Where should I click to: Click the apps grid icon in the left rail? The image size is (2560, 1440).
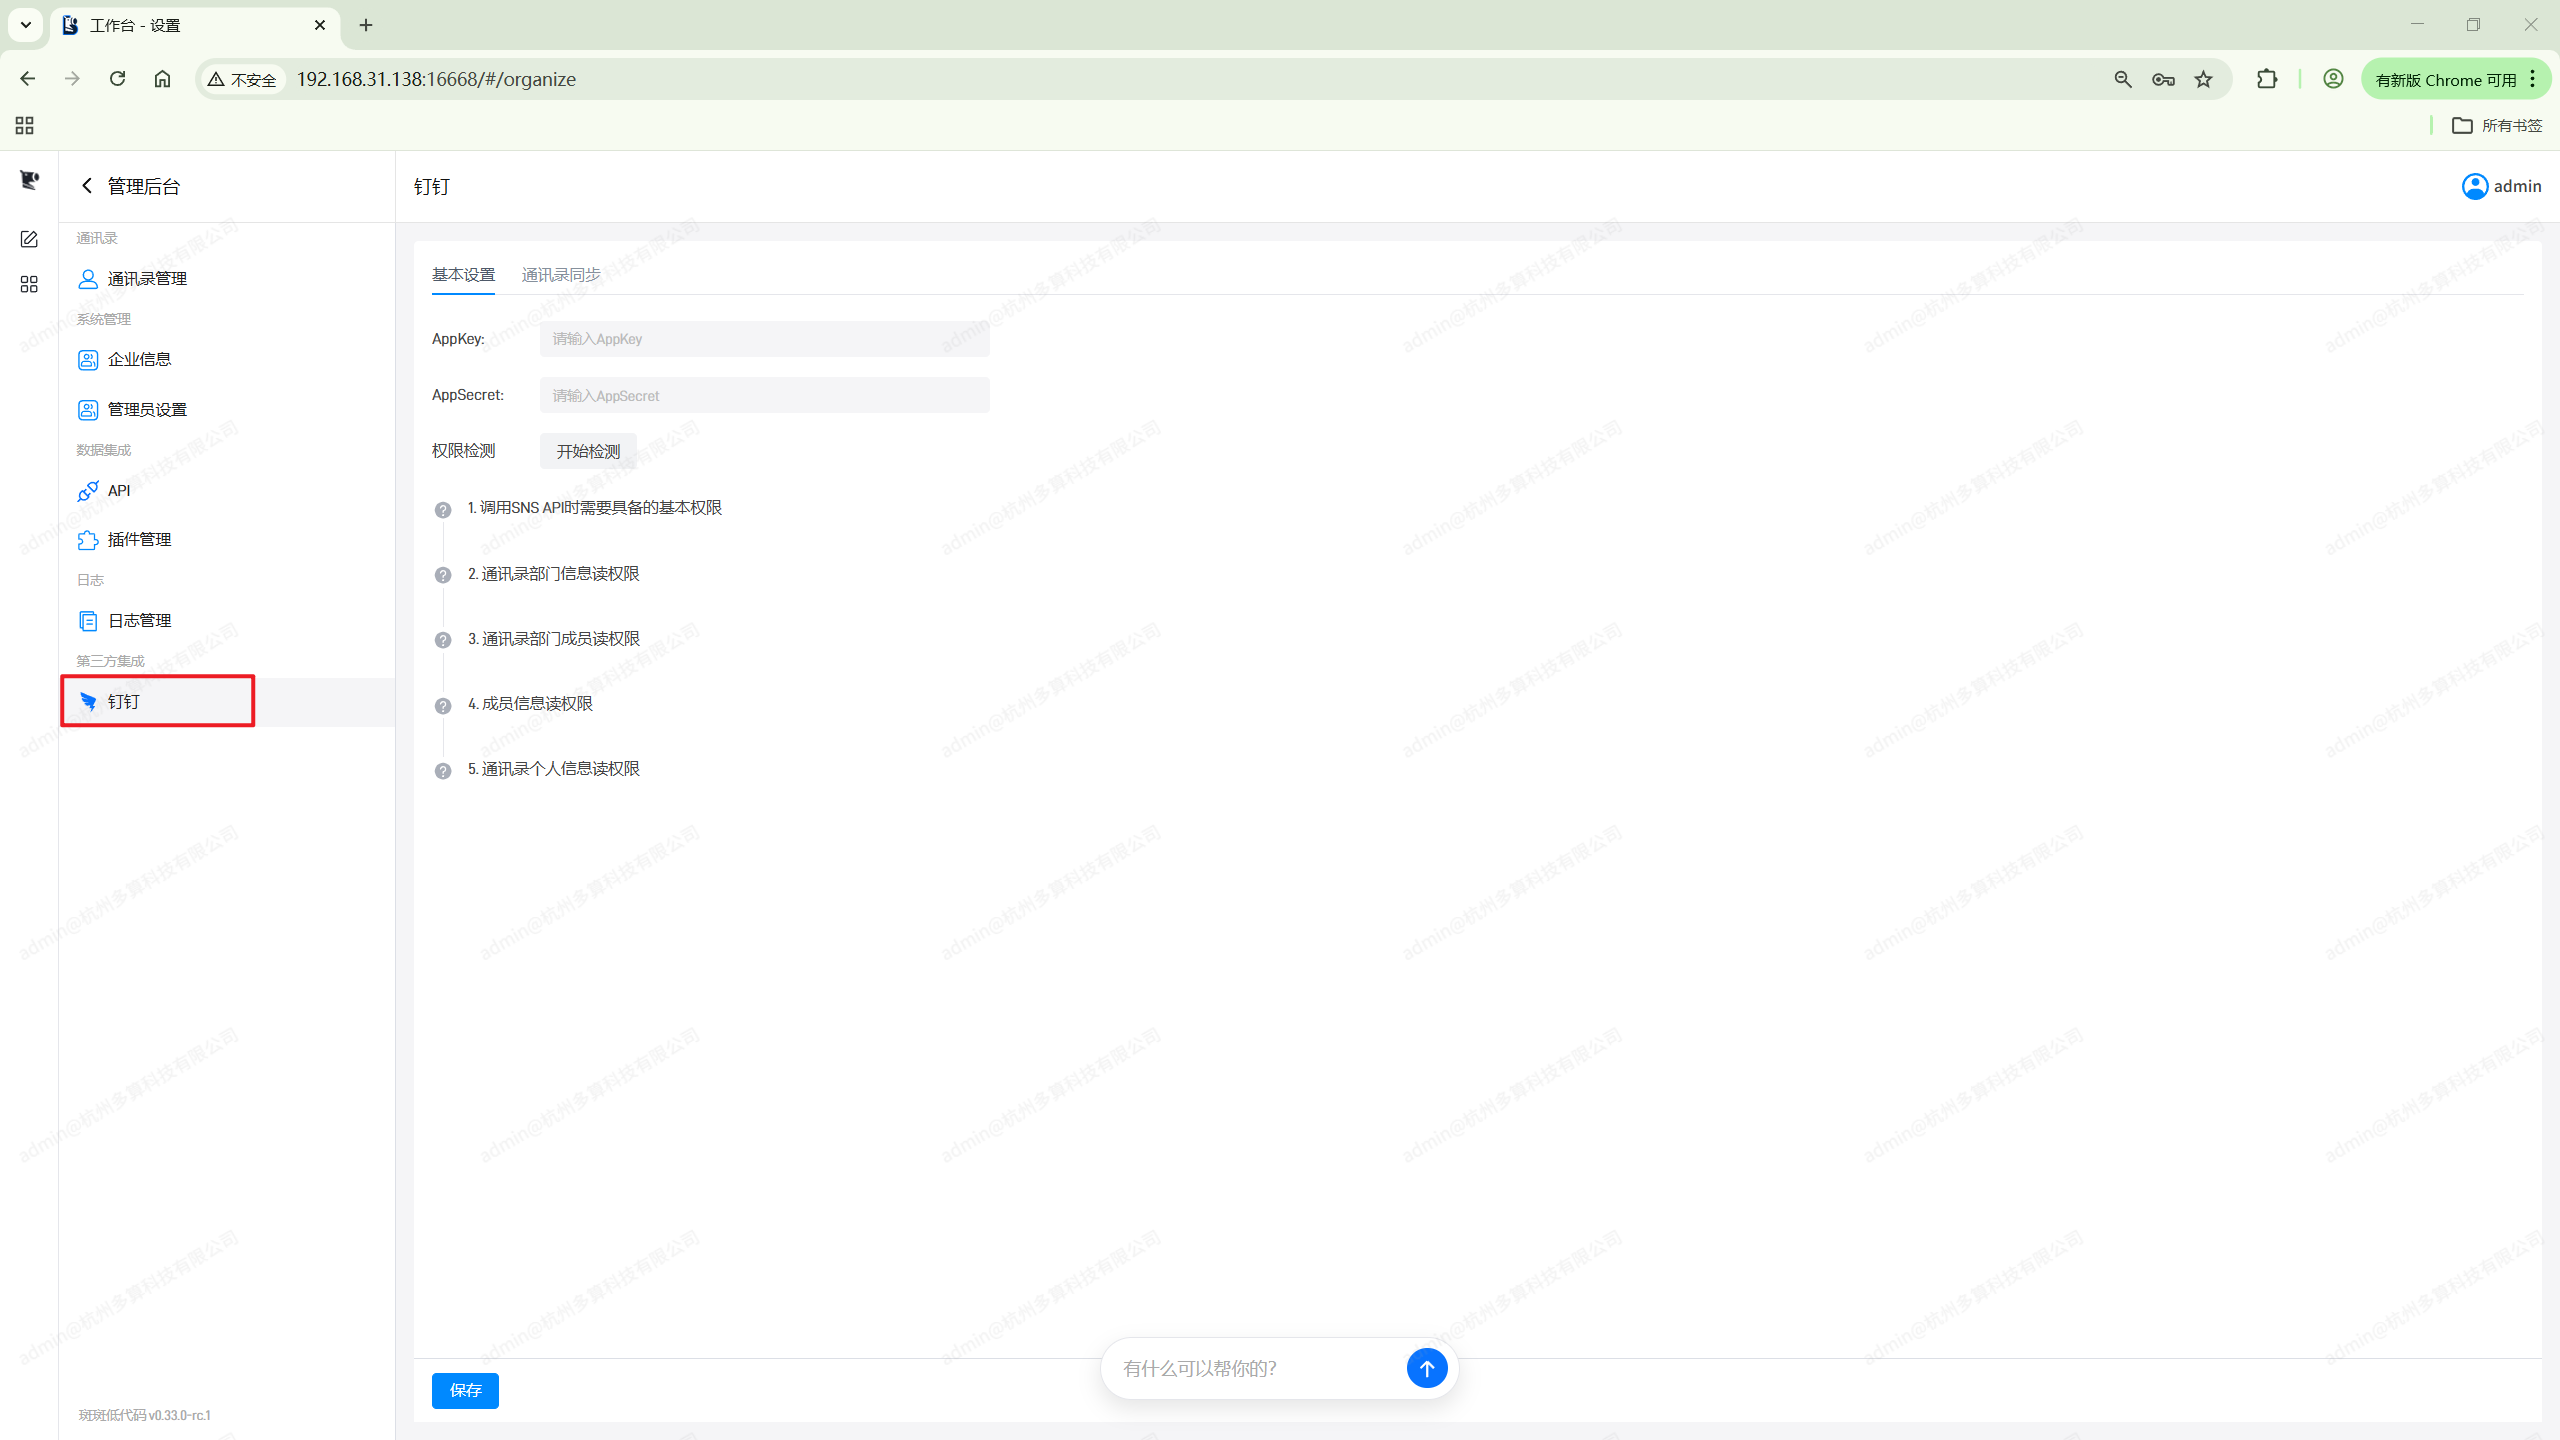29,285
